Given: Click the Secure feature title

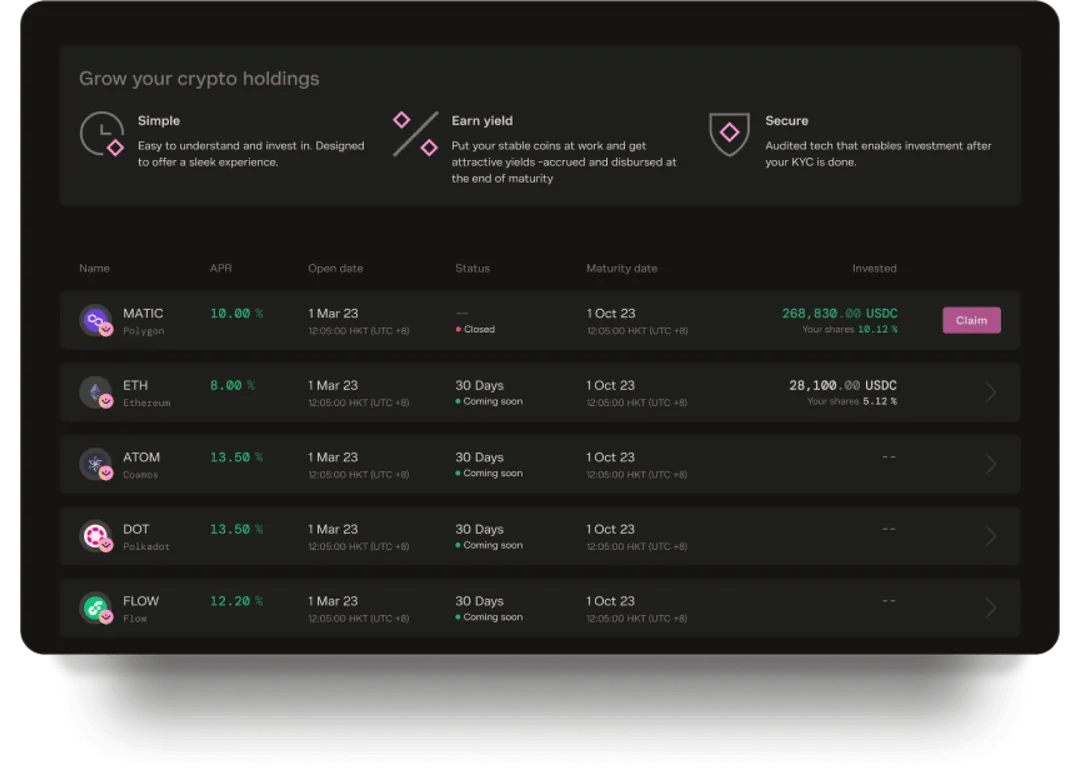Looking at the screenshot, I should (787, 121).
